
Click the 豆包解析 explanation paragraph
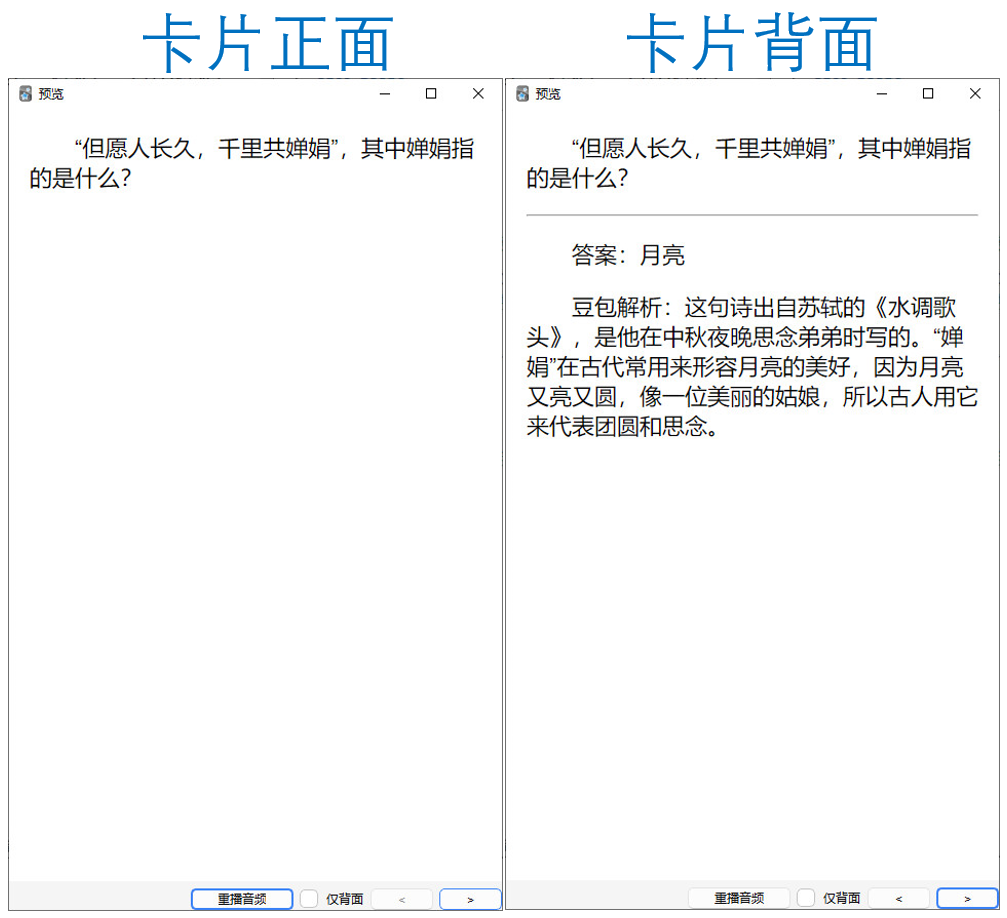click(752, 367)
